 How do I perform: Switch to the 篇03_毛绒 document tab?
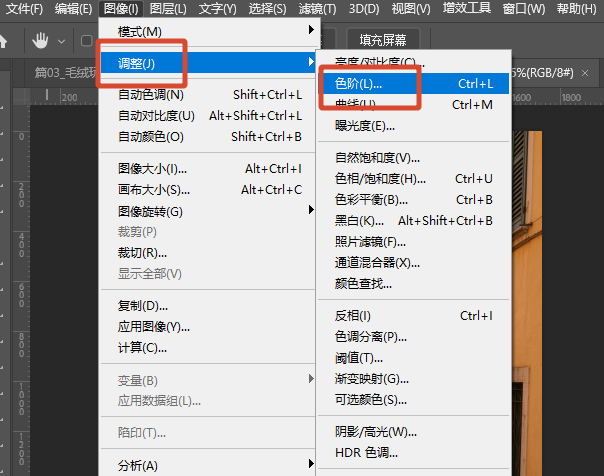65,72
